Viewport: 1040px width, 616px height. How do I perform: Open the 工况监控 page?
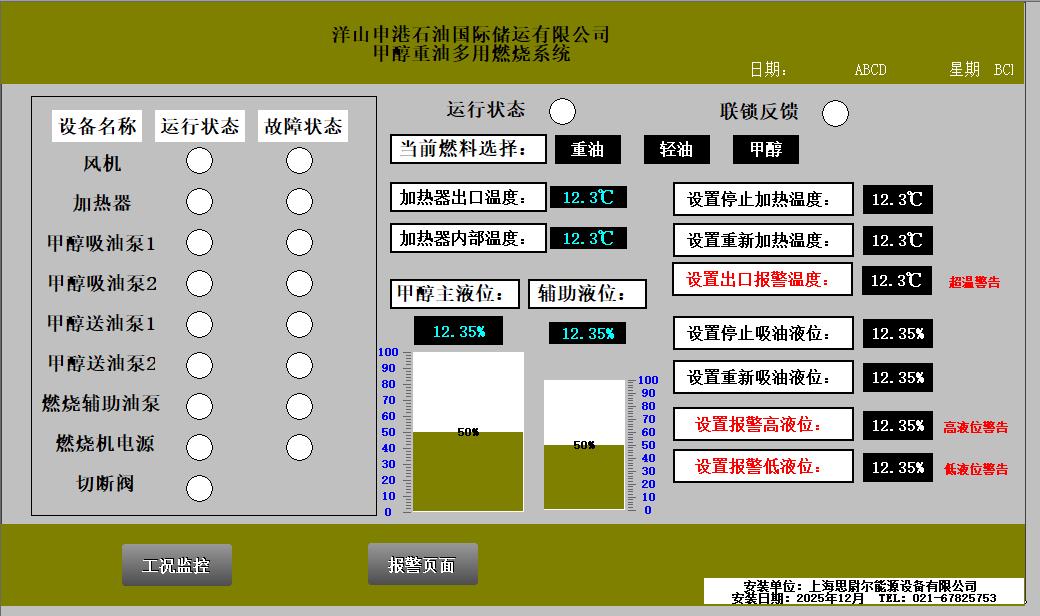[177, 565]
